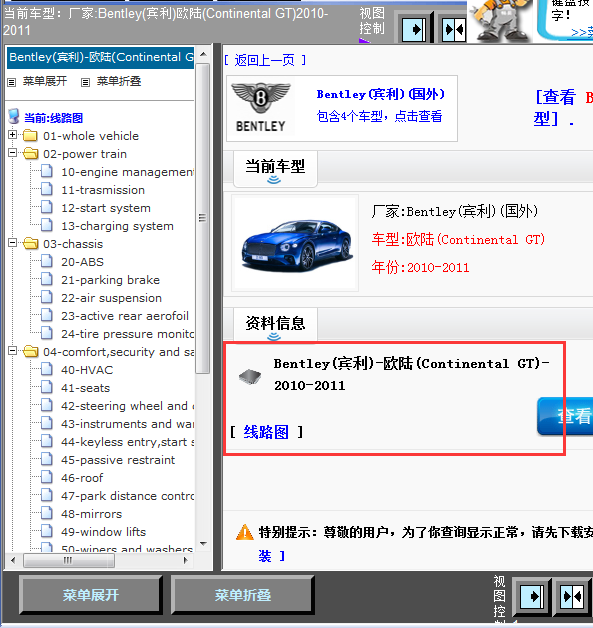Click tree panel scroll-up arrow
Viewport: 593px width, 628px height.
click(203, 54)
